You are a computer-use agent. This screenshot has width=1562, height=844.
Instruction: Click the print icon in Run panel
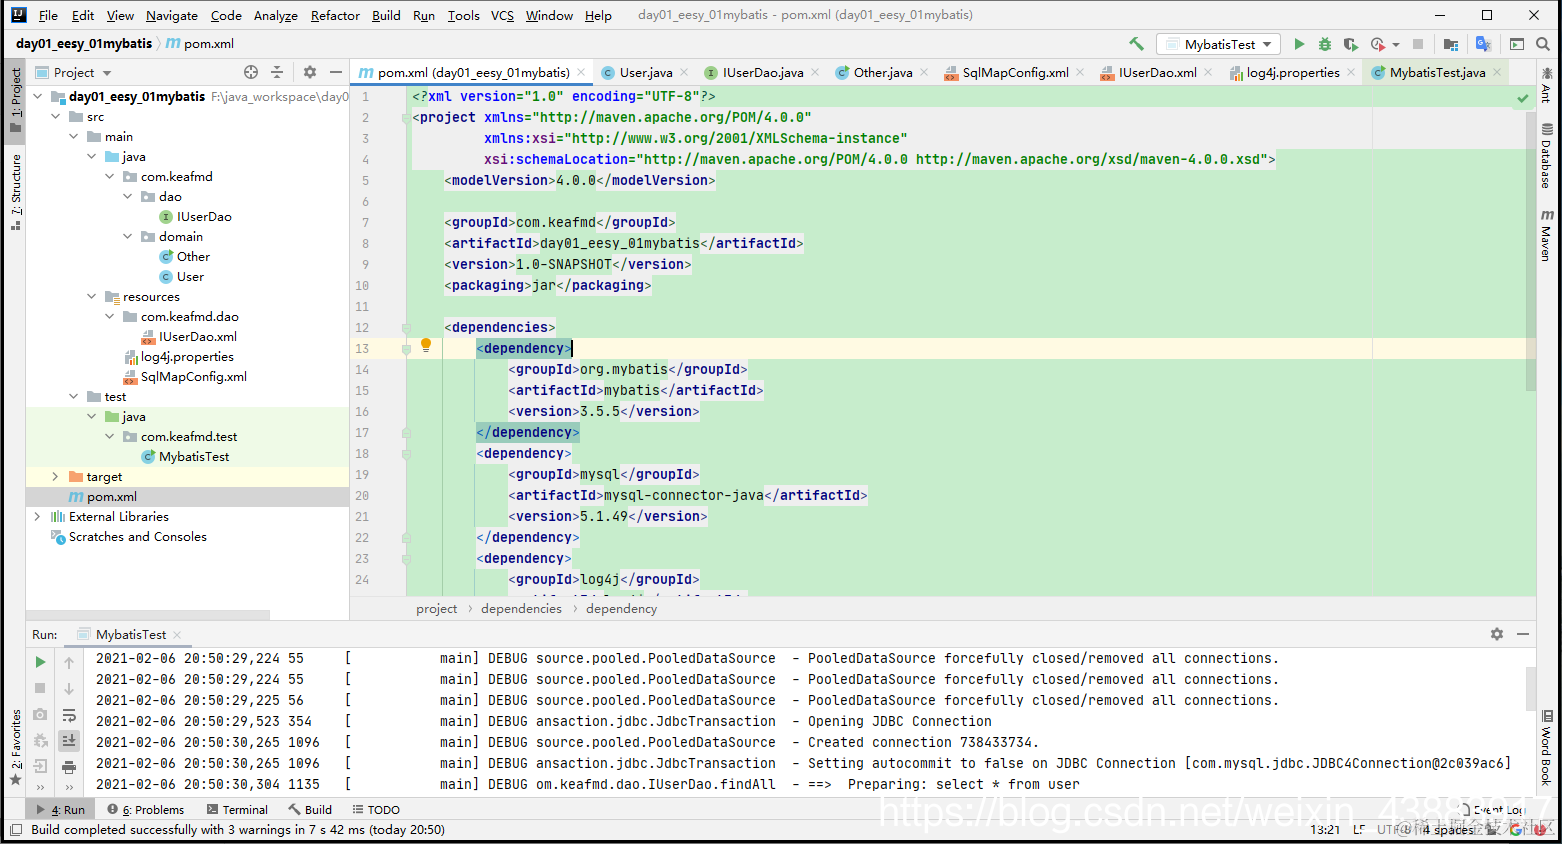point(69,767)
